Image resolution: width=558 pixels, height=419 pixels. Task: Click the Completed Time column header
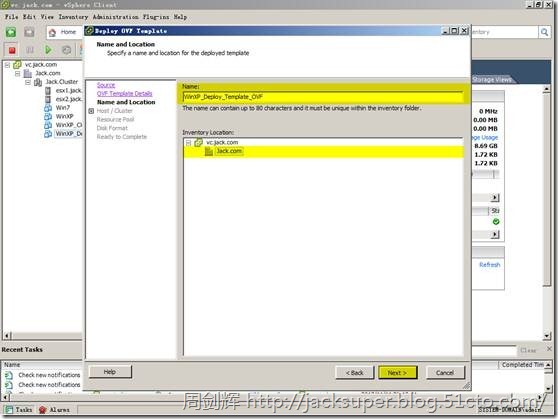[x=521, y=365]
